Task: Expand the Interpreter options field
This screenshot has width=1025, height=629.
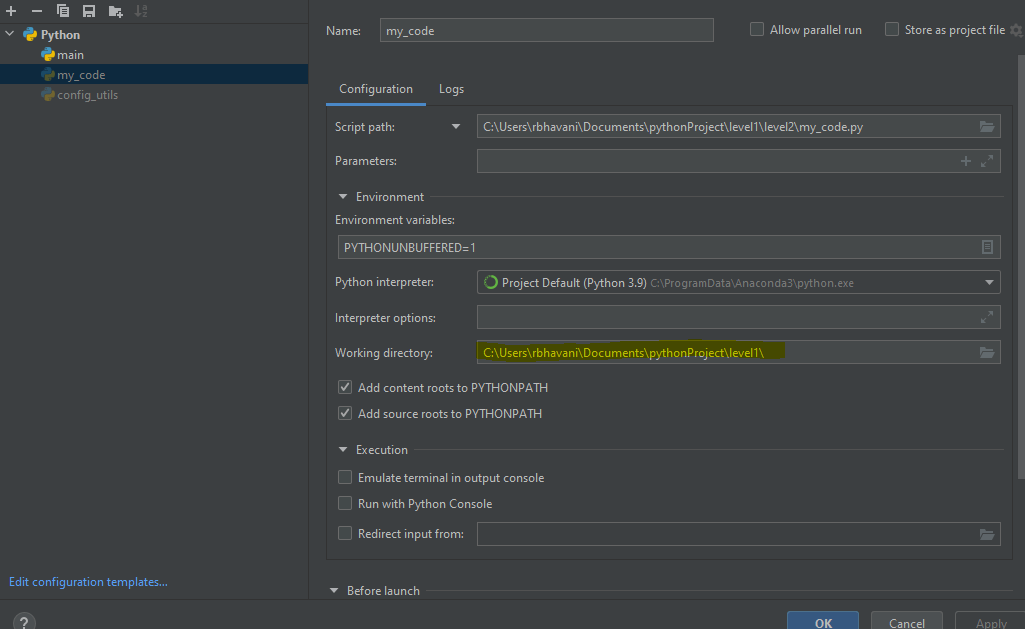Action: (x=987, y=317)
